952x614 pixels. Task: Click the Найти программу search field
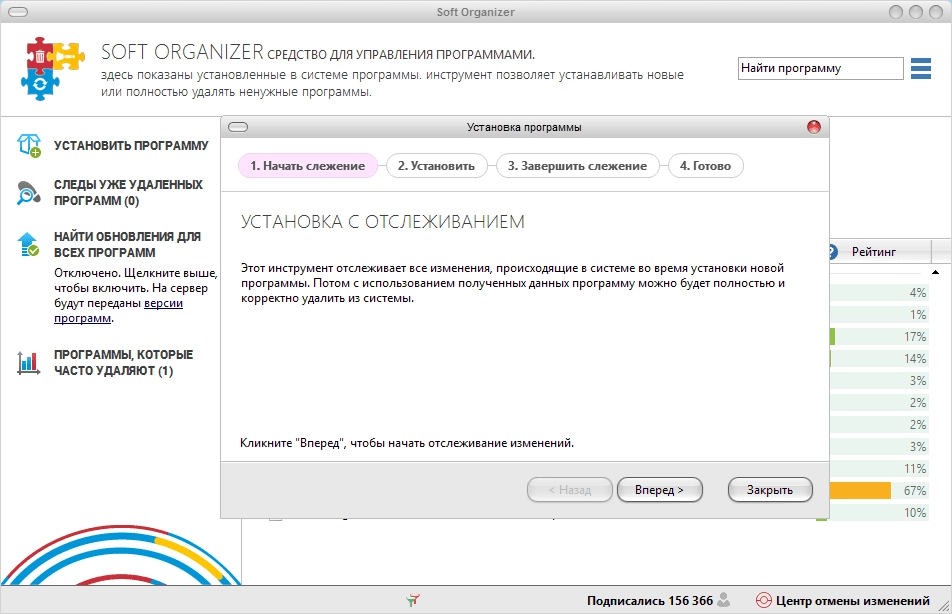pos(820,68)
